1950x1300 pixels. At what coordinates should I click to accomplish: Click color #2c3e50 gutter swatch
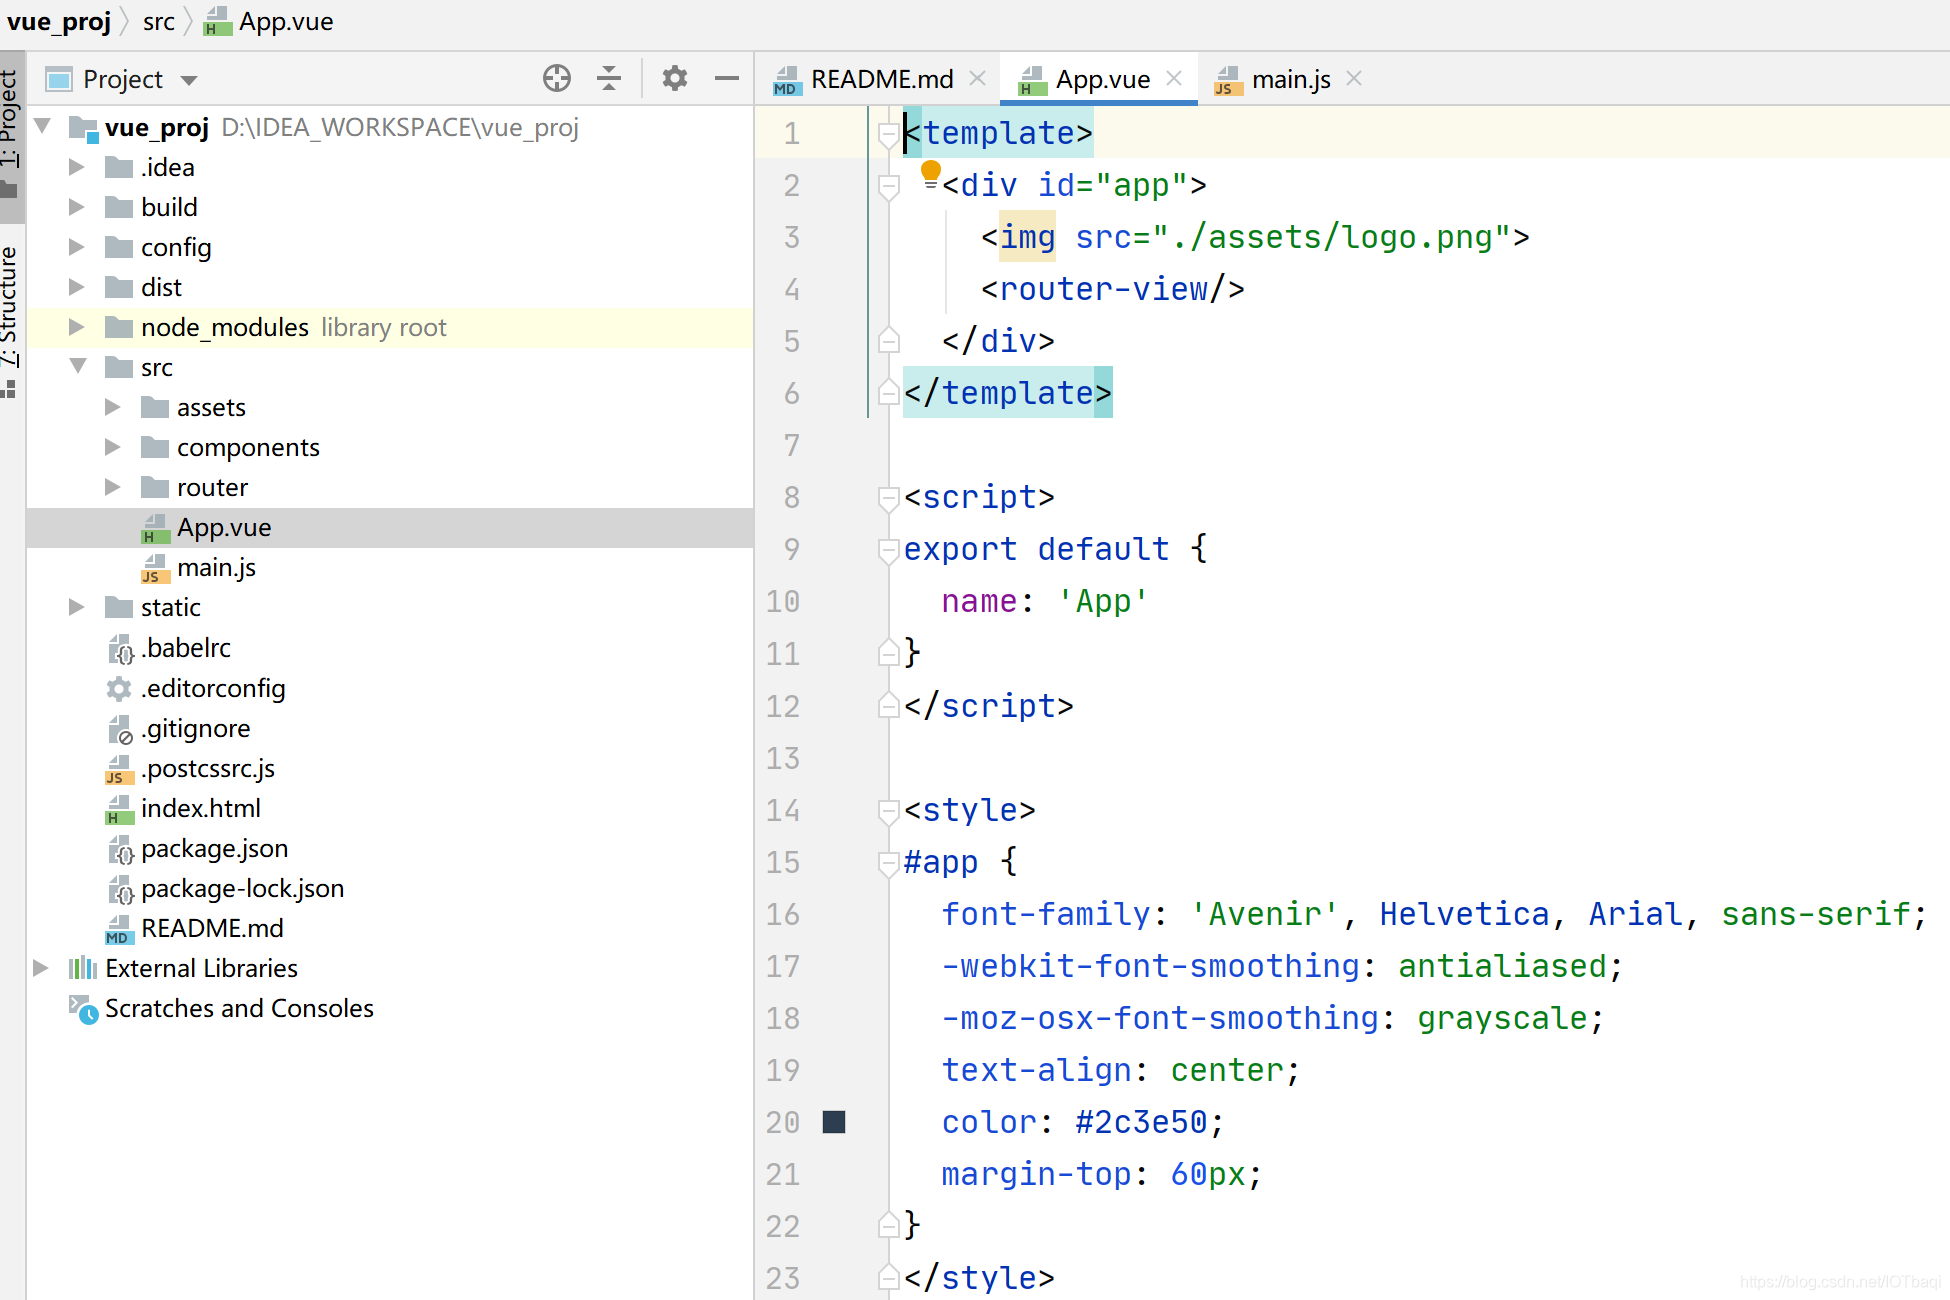click(834, 1122)
